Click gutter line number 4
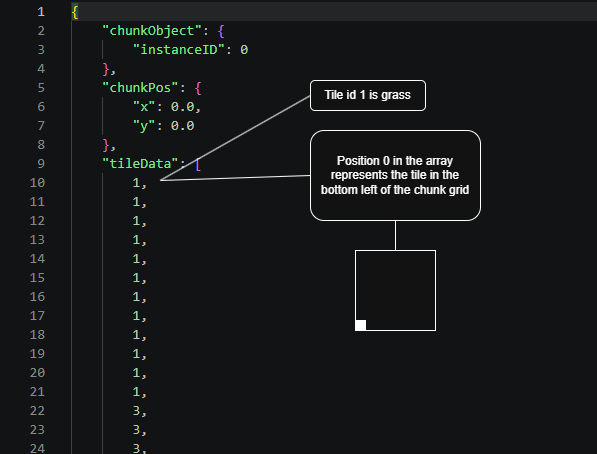The height and width of the screenshot is (454, 597). (x=41, y=69)
